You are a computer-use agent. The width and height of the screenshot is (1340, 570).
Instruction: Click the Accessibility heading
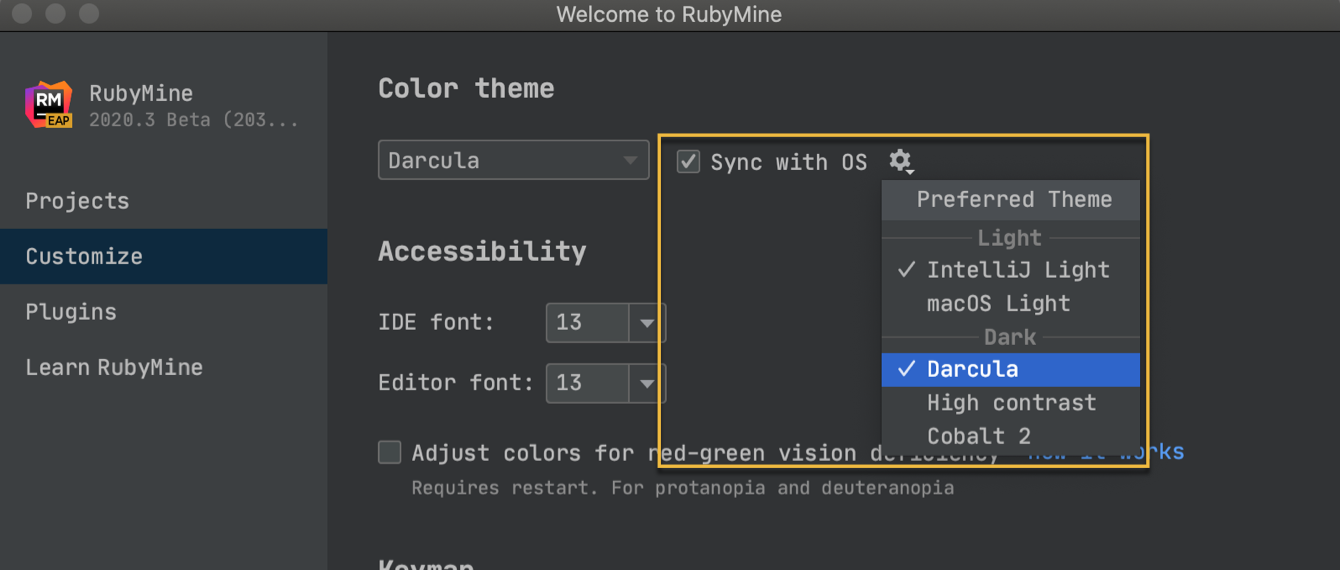point(482,251)
